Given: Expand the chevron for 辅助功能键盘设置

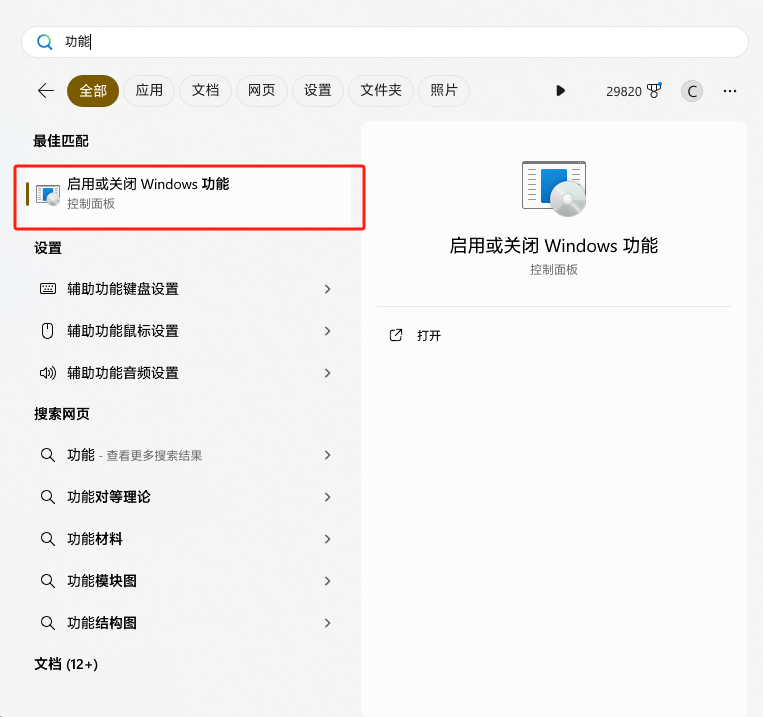Looking at the screenshot, I should (327, 289).
